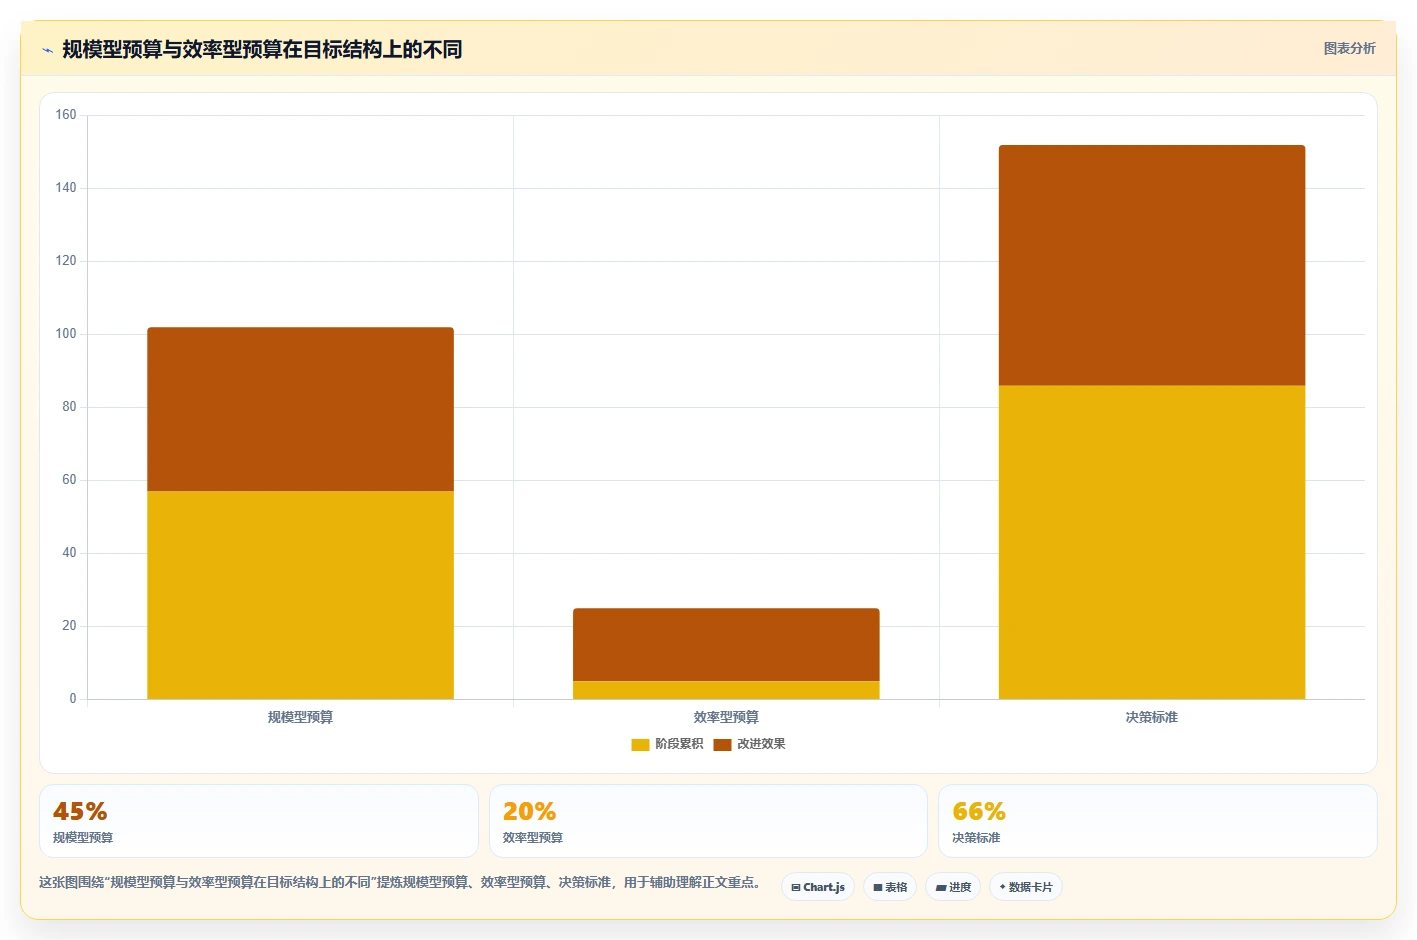Click the 数据卡片 tag
Viewport: 1417px width, 940px height.
point(1026,887)
